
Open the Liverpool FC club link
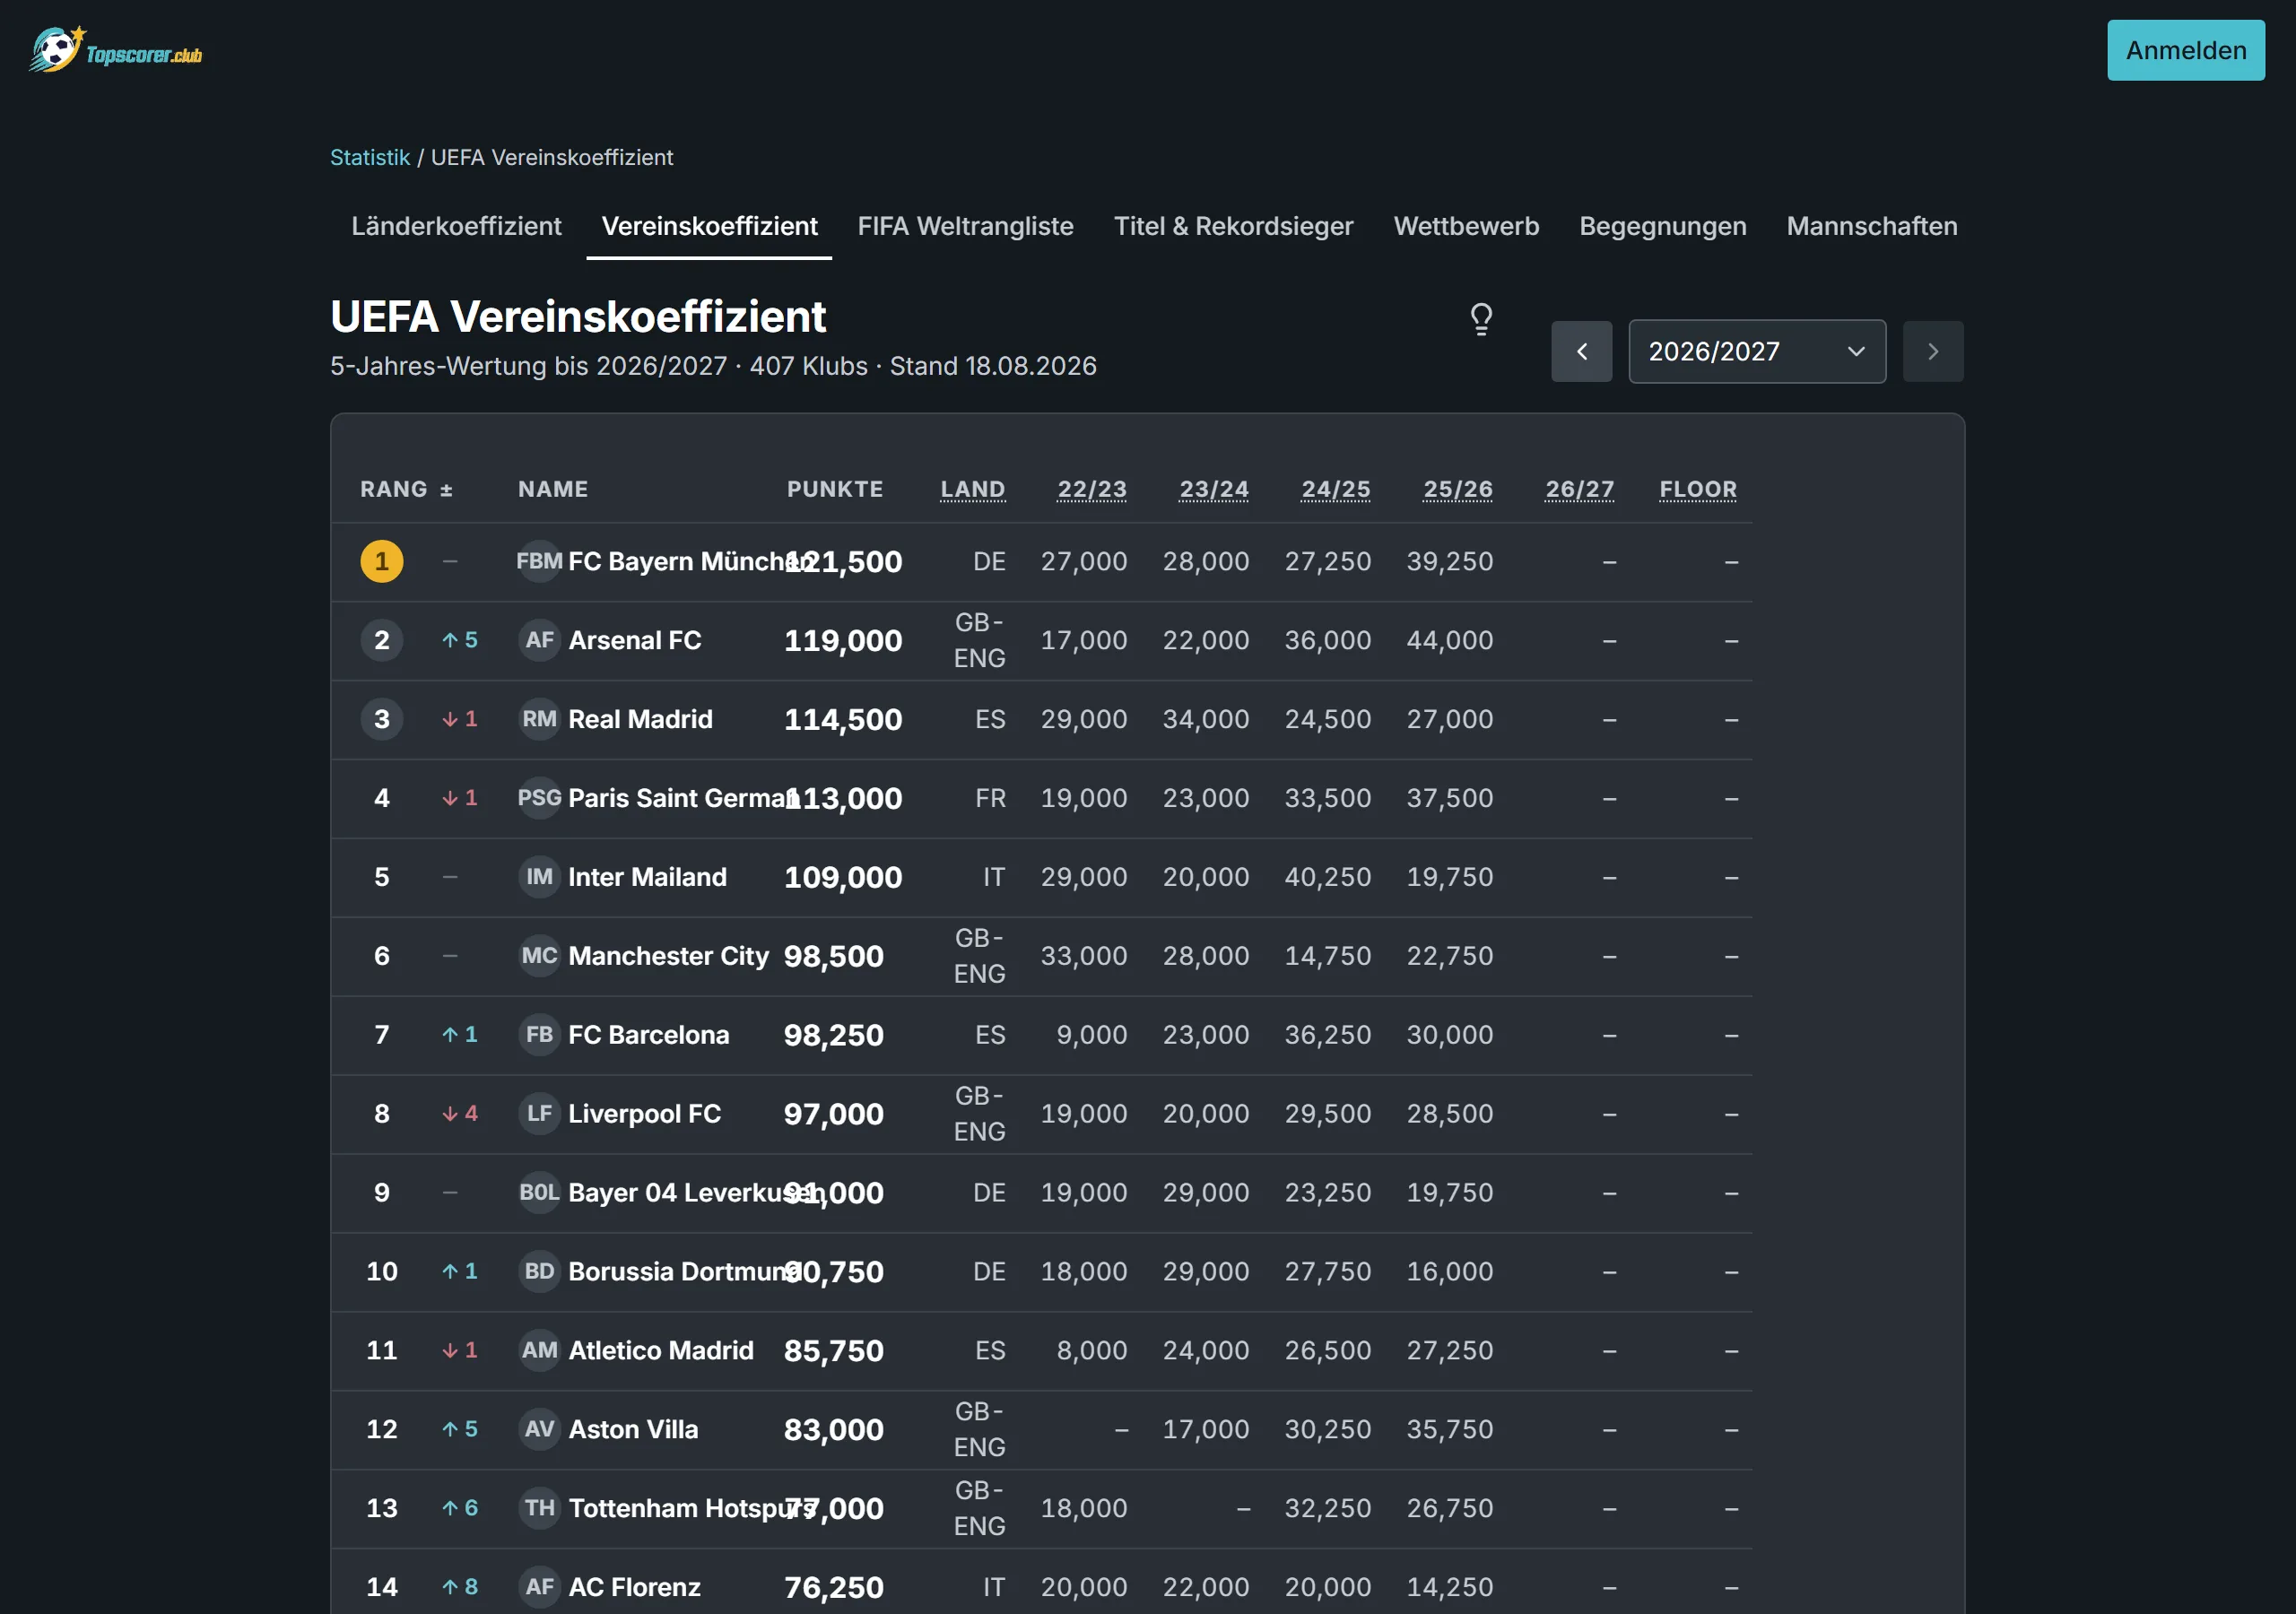point(644,1114)
